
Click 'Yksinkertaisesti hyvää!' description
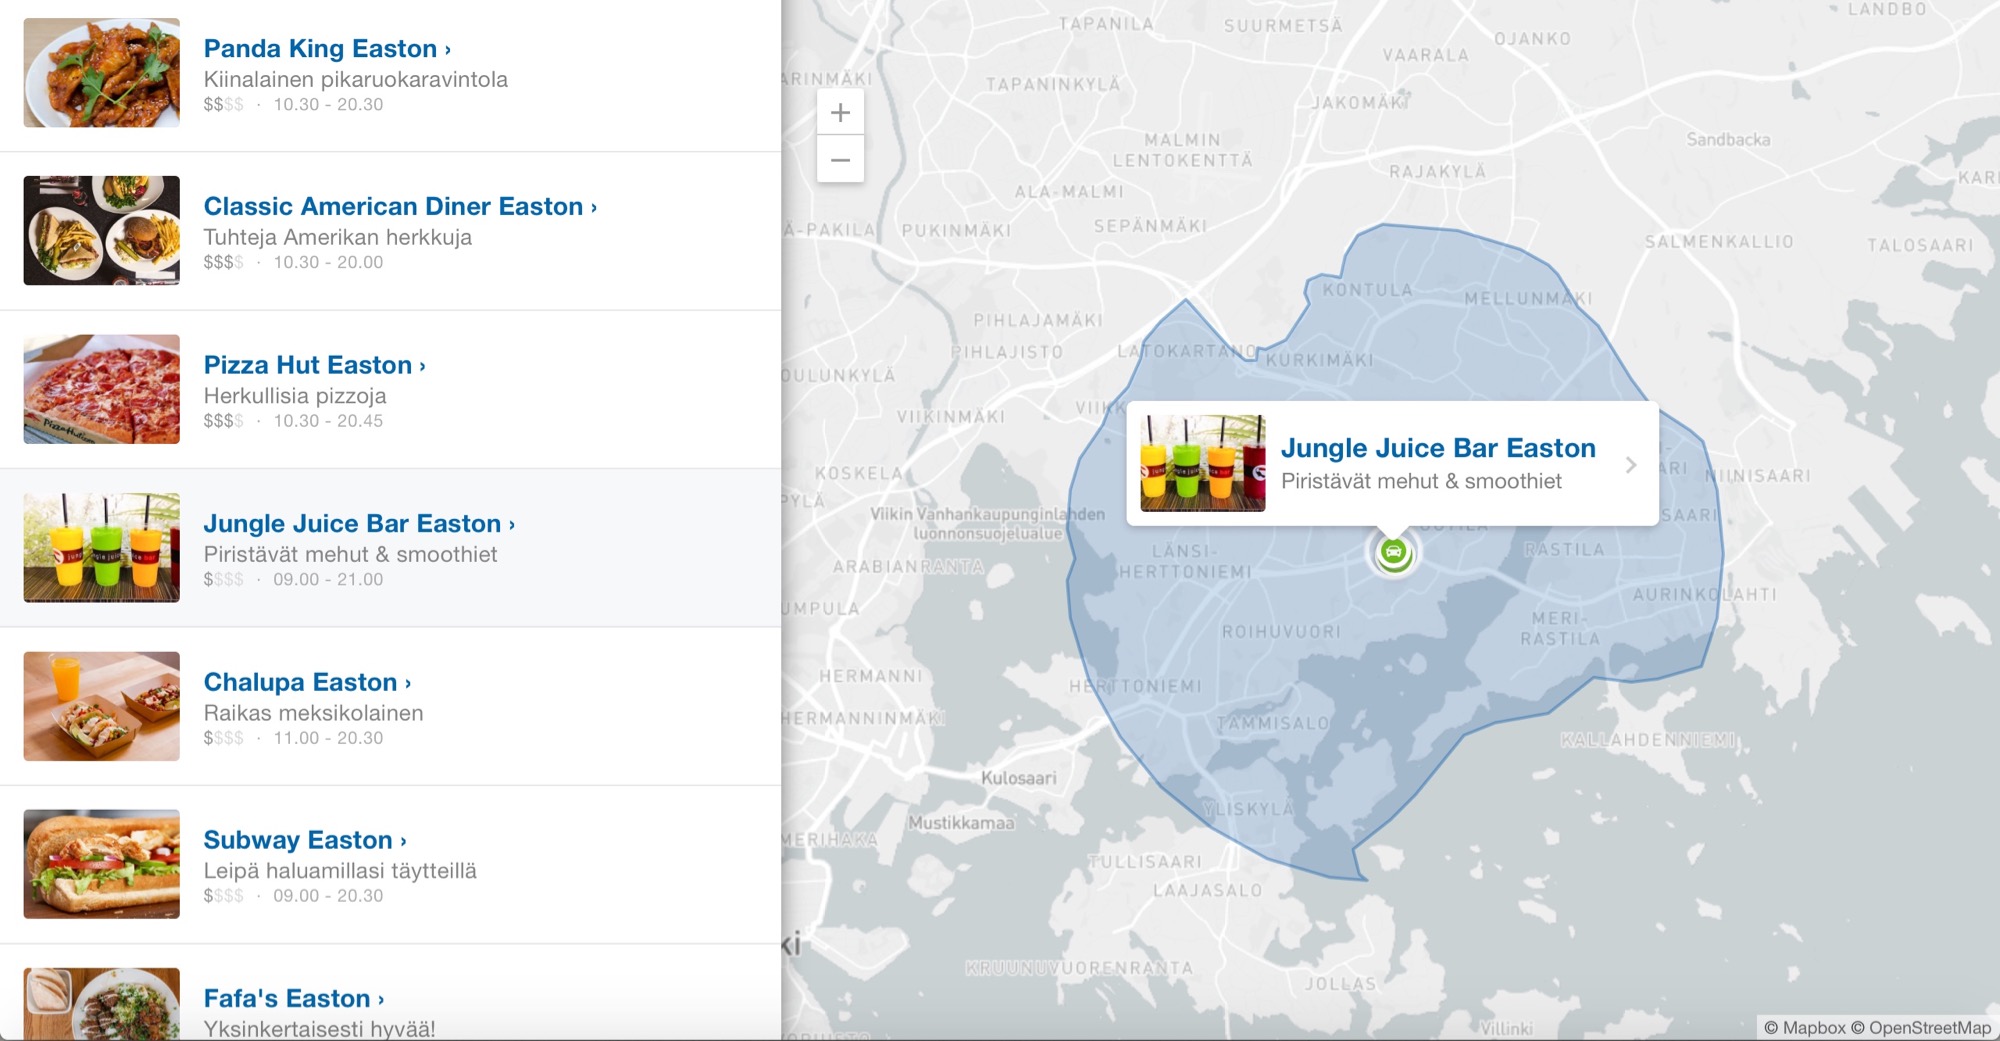[319, 1028]
